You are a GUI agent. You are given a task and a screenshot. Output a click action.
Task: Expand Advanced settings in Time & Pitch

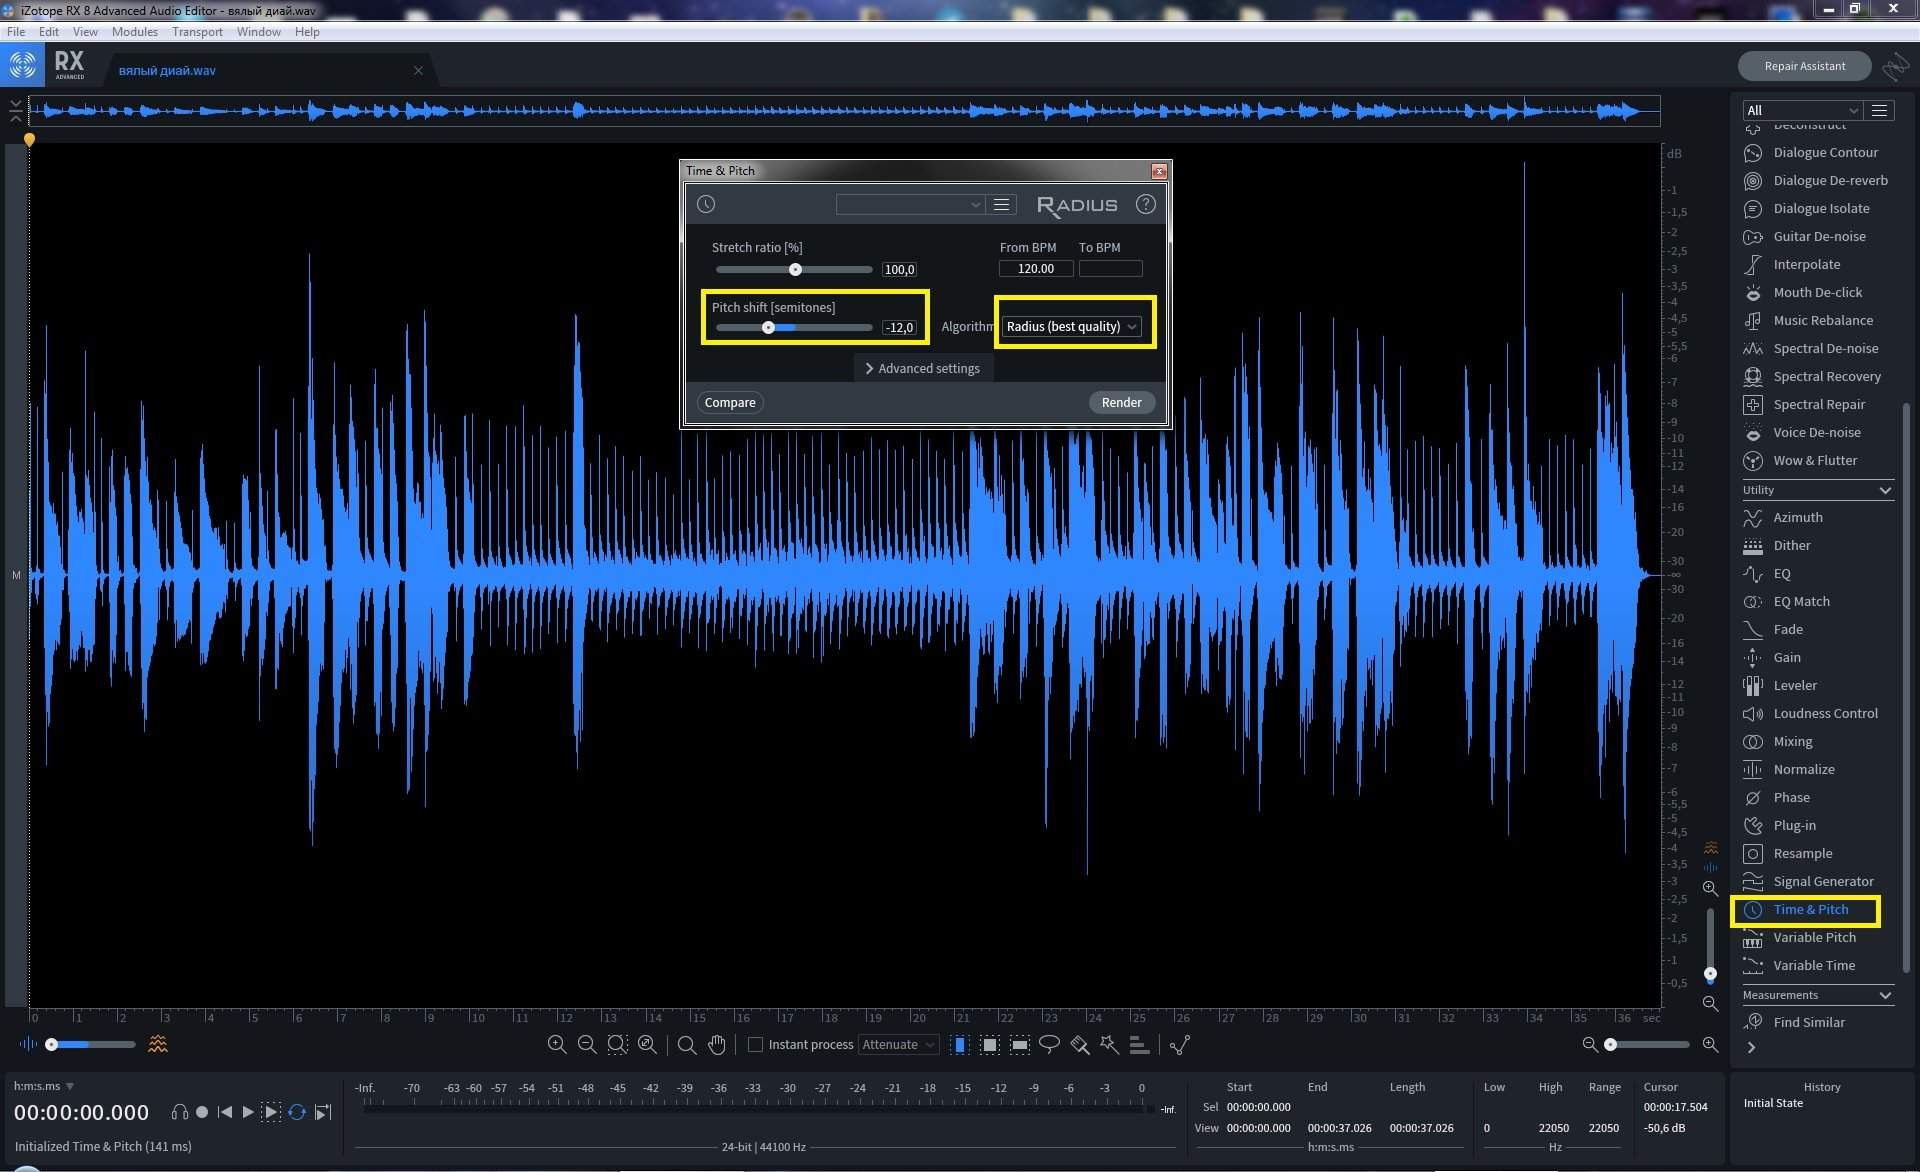[x=922, y=368]
